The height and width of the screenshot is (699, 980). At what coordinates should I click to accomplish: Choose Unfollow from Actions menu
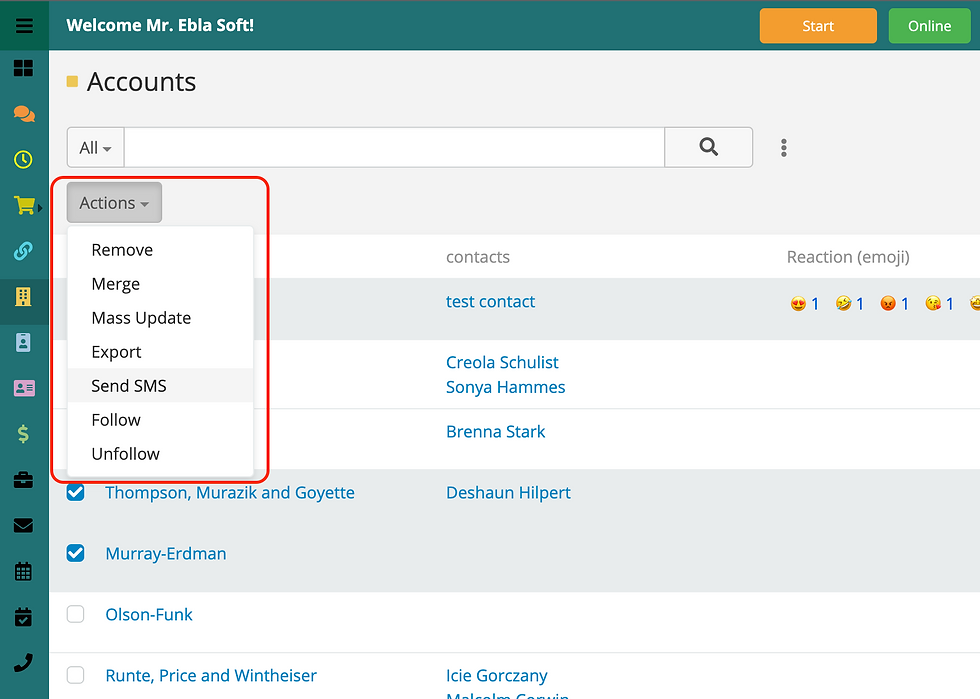tap(160, 453)
